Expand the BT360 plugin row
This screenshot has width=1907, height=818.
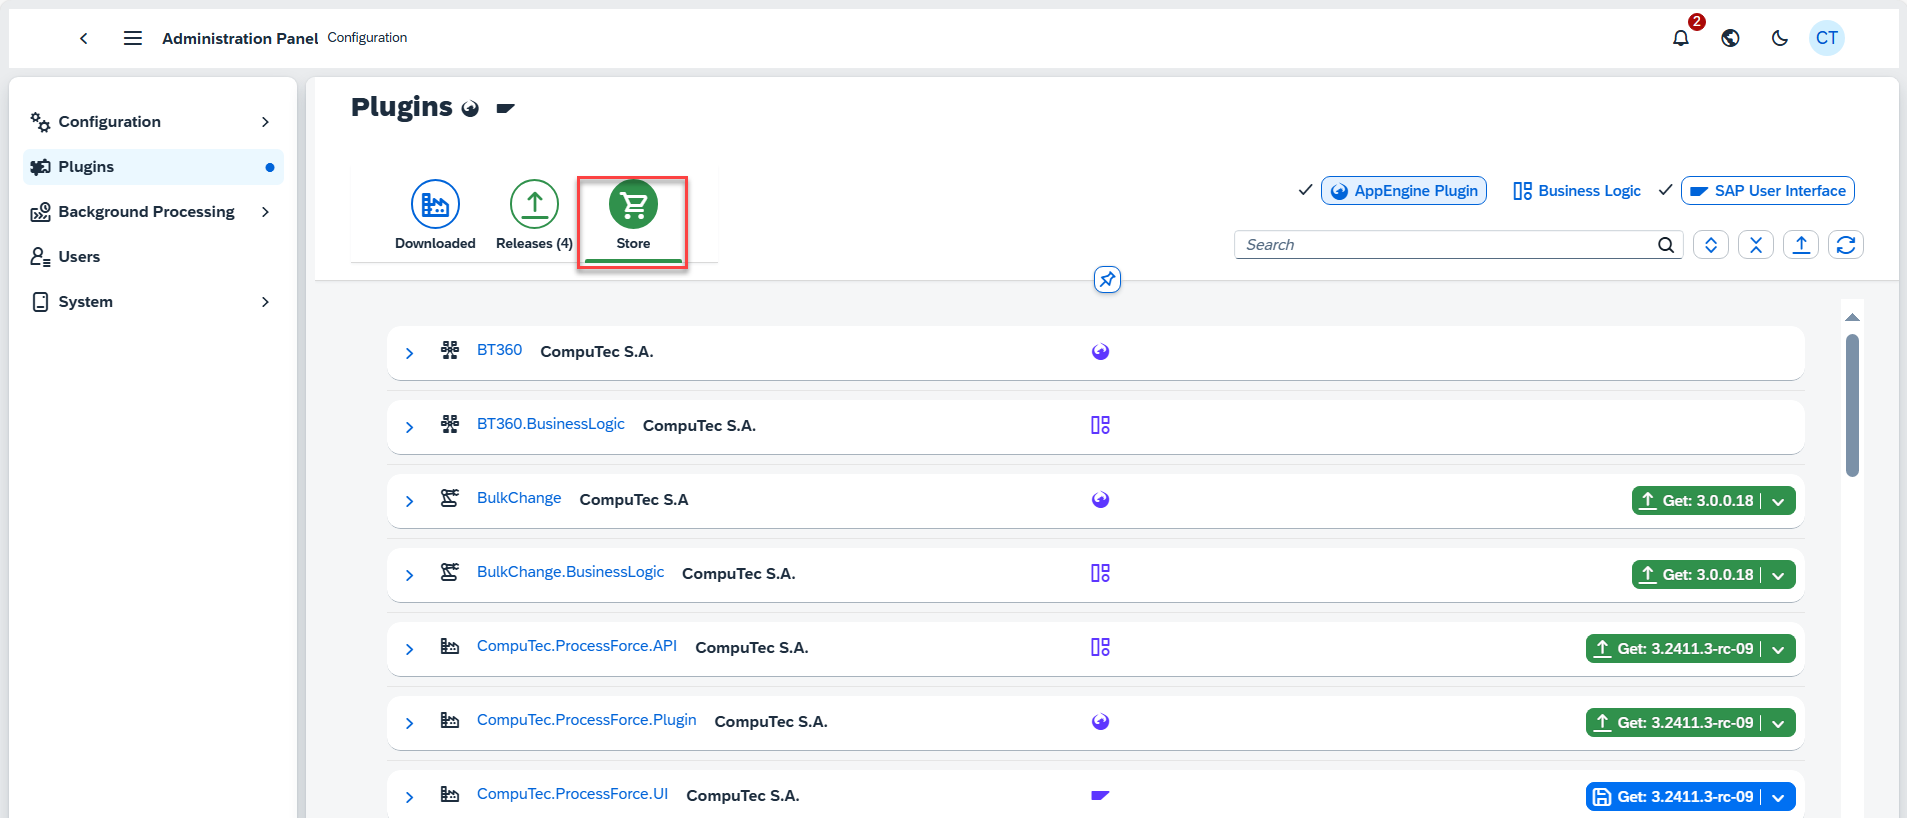409,353
